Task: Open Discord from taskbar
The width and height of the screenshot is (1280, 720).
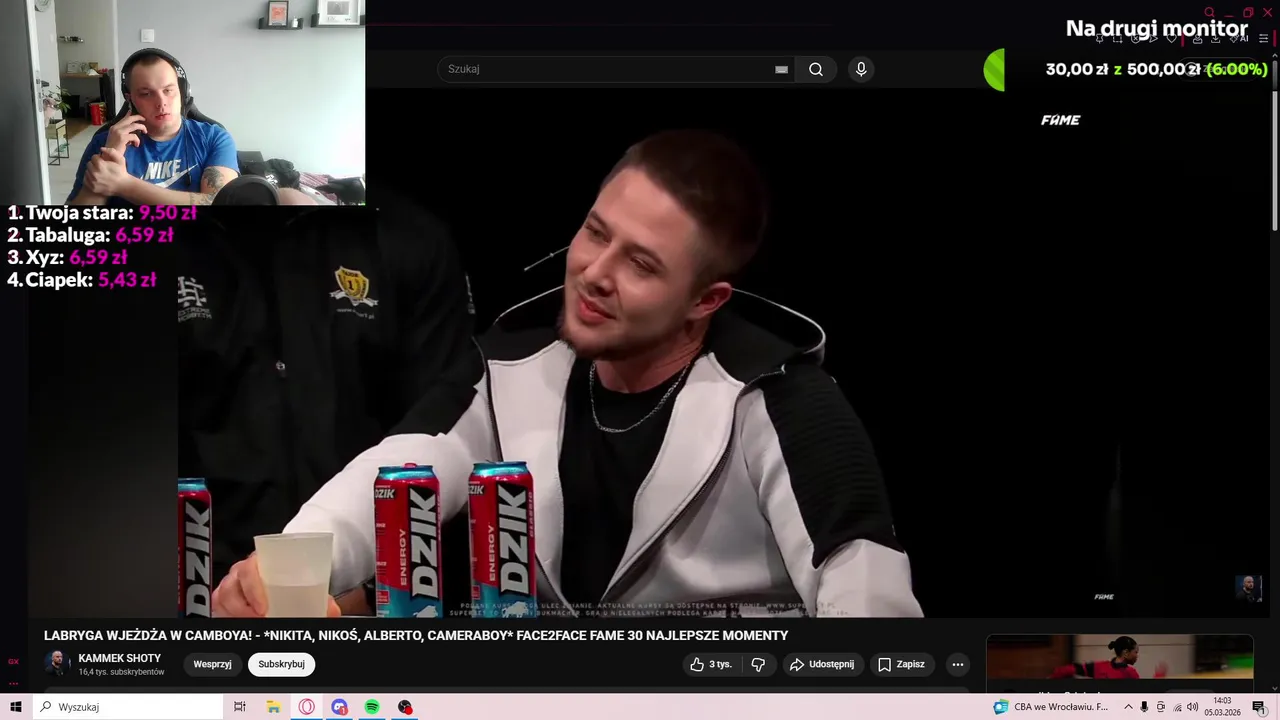Action: (x=340, y=707)
